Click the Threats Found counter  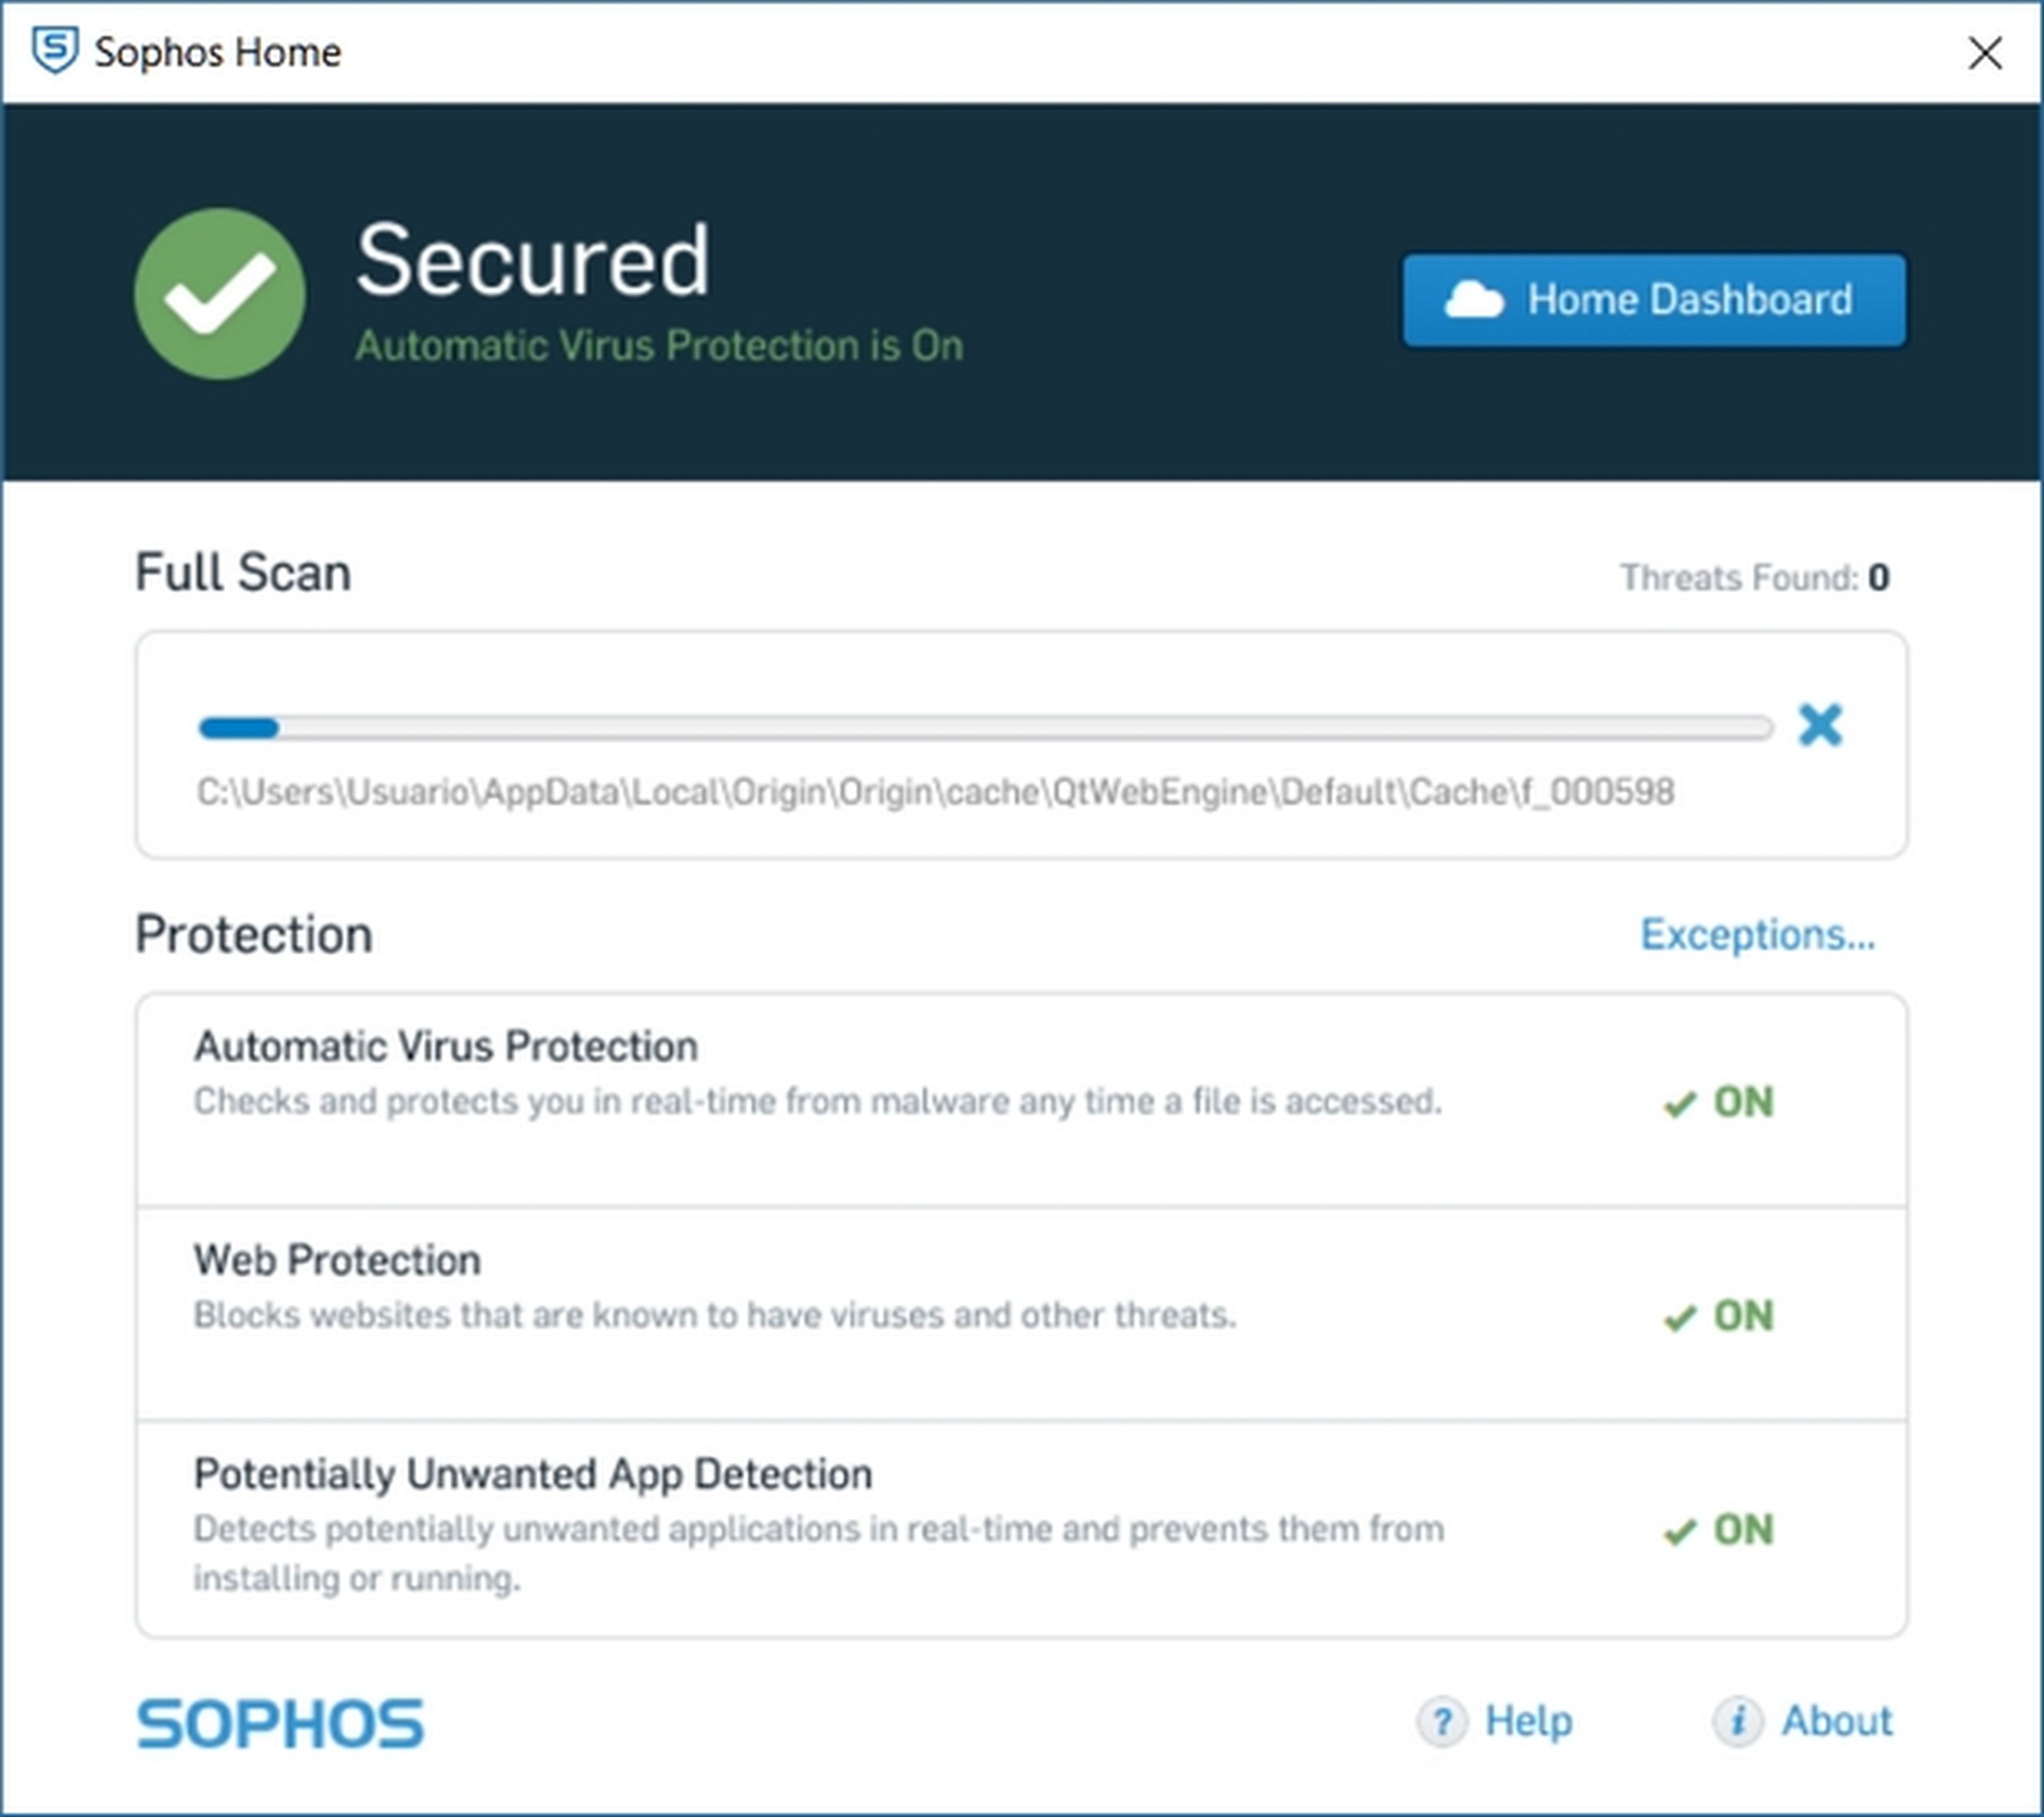[1754, 577]
